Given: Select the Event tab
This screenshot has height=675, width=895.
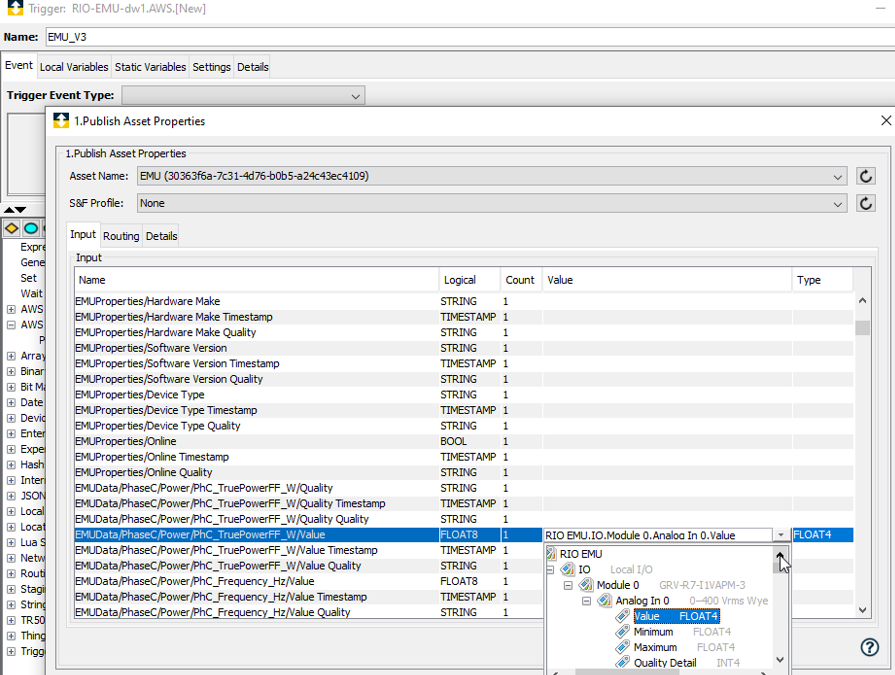Looking at the screenshot, I should [x=19, y=65].
